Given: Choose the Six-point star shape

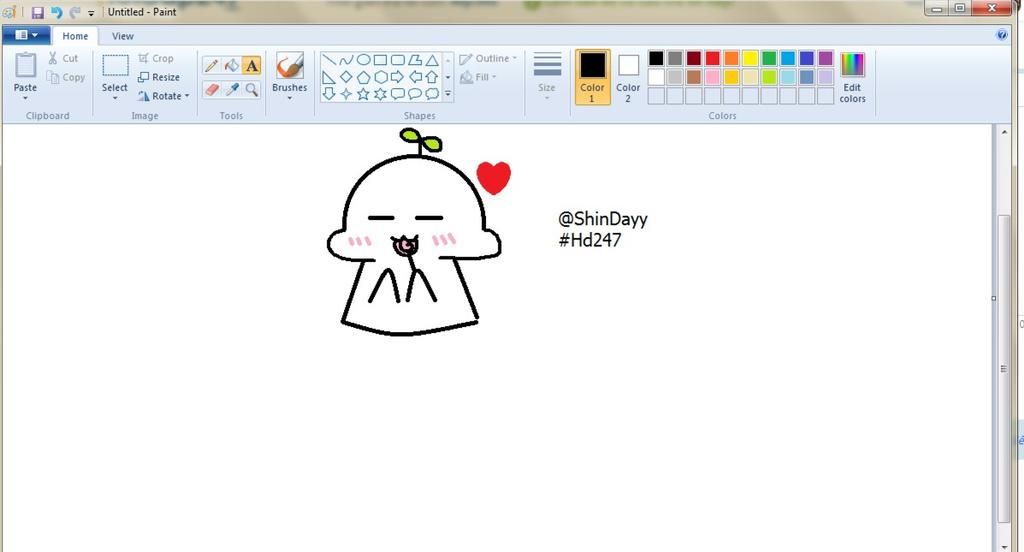Looking at the screenshot, I should pyautogui.click(x=380, y=94).
